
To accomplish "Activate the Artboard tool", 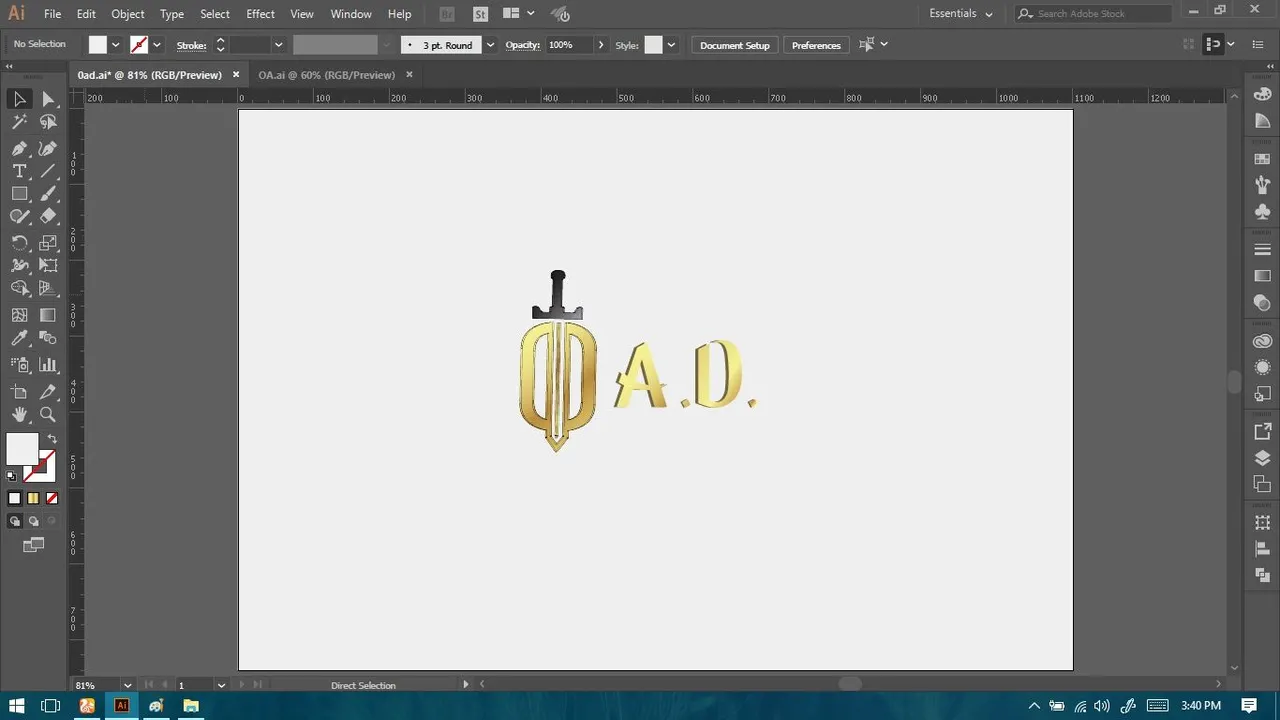I will pyautogui.click(x=19, y=392).
